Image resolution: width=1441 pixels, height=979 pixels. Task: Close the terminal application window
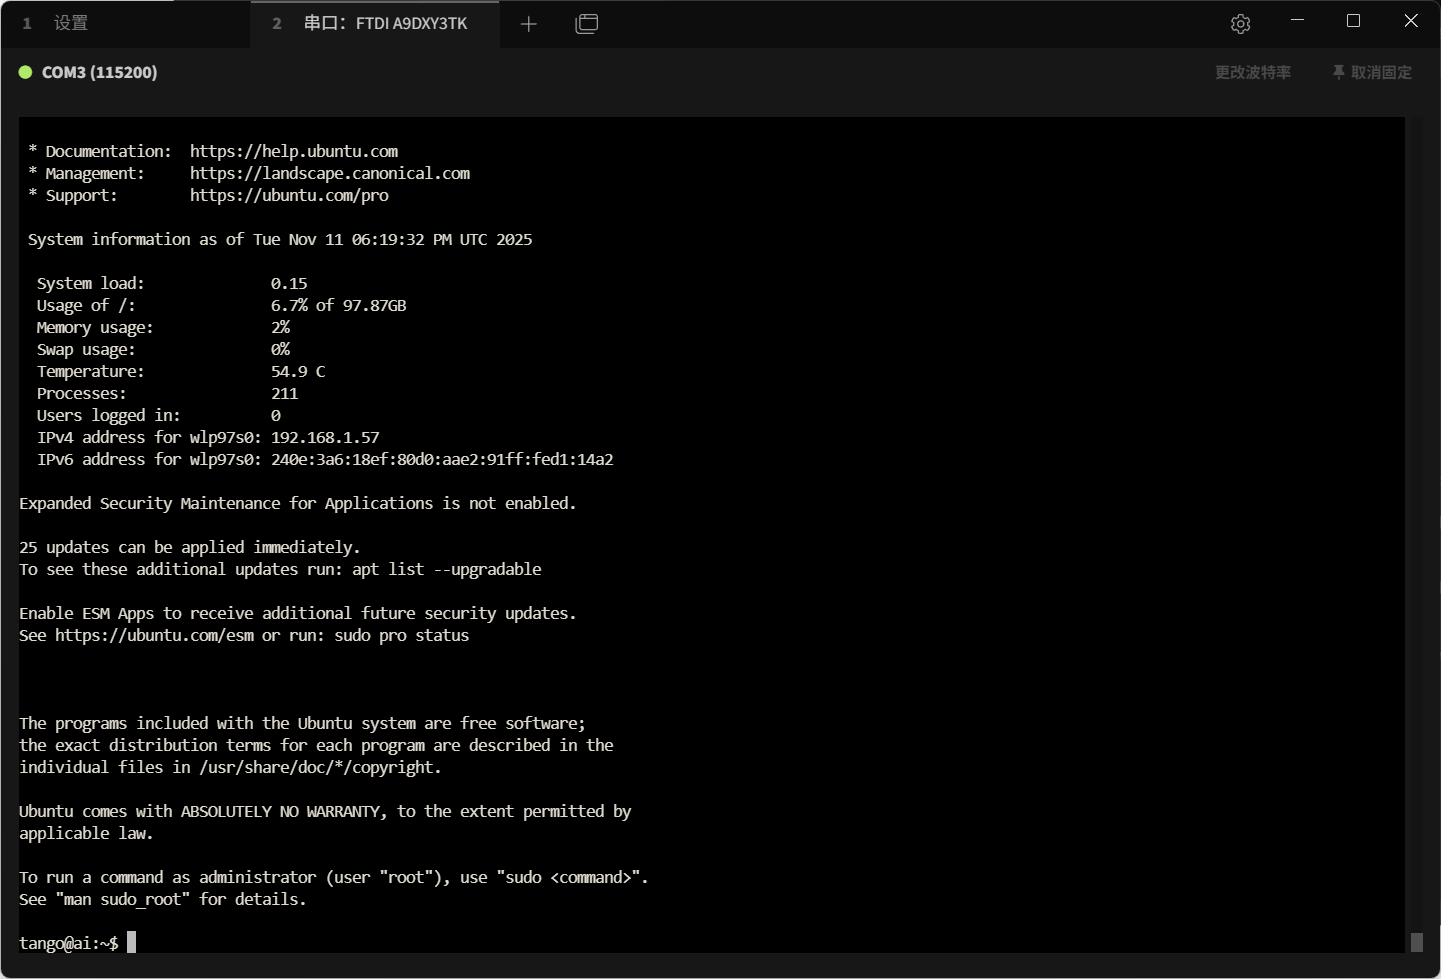click(x=1410, y=21)
